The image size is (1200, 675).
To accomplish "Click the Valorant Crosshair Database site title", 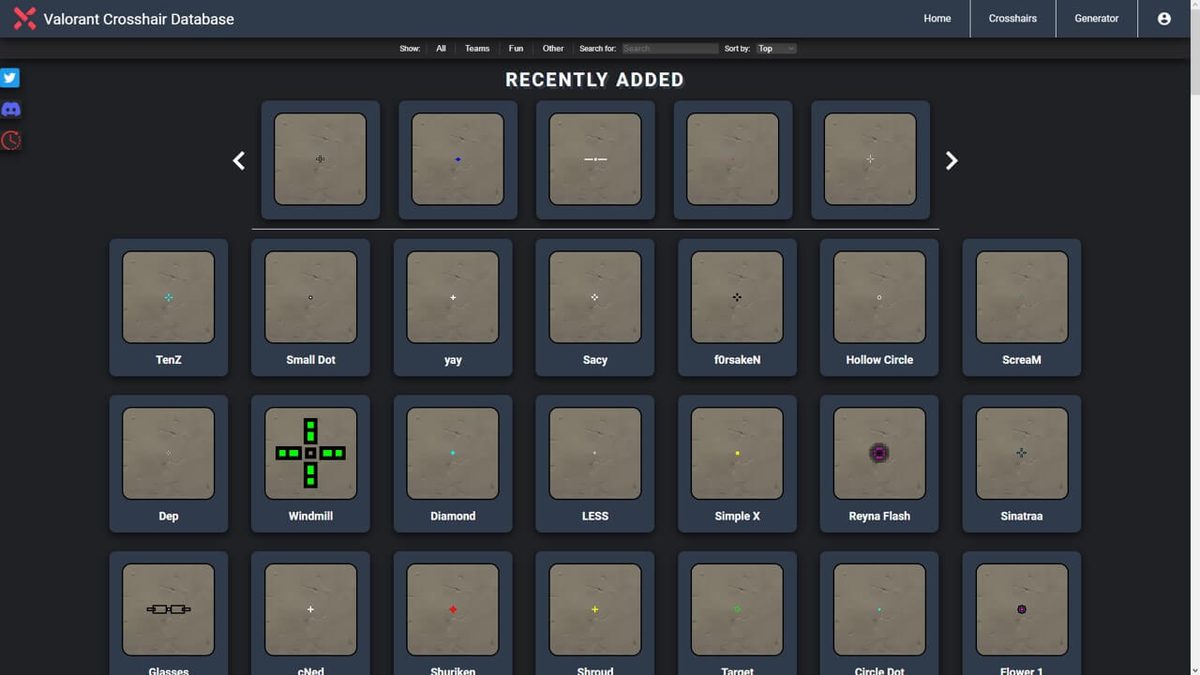I will (x=139, y=18).
